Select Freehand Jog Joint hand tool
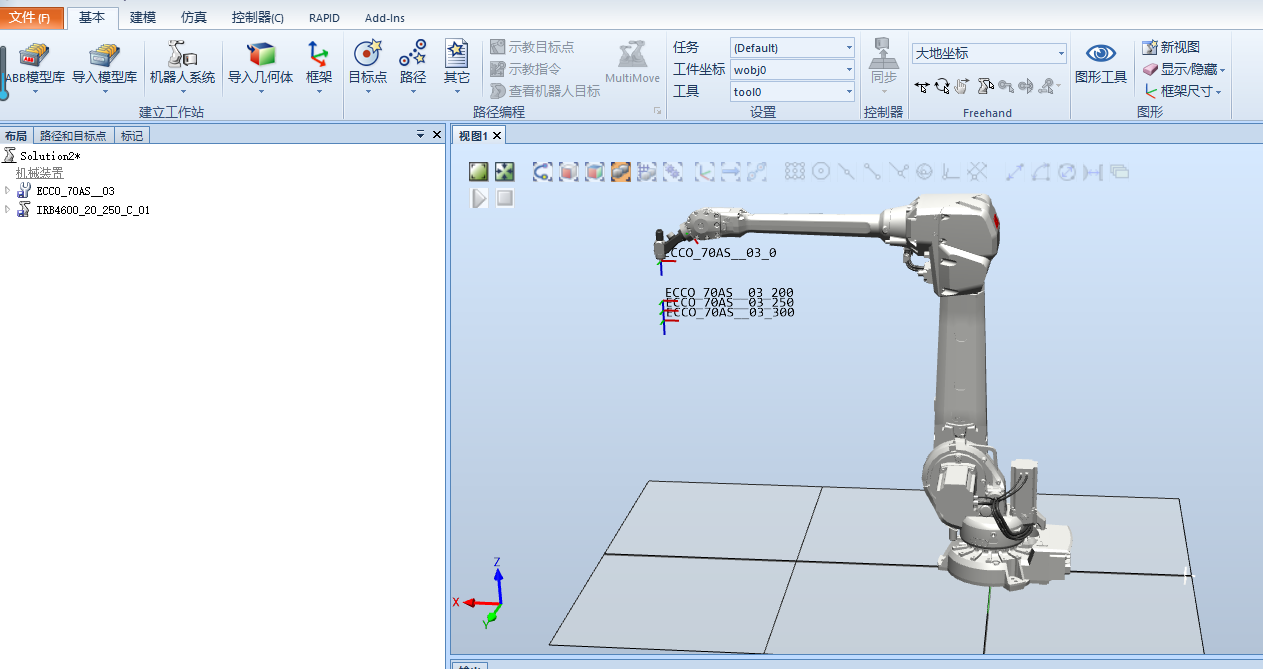This screenshot has width=1263, height=669. [x=962, y=87]
